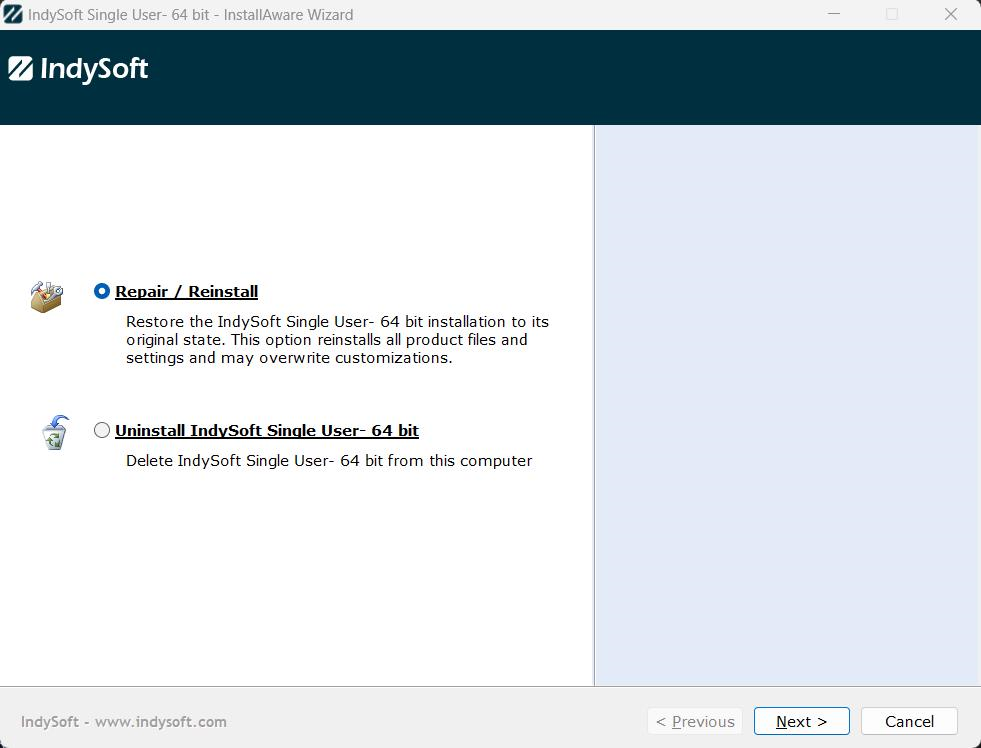Click the toolbox Repair icon
981x748 pixels.
click(47, 296)
